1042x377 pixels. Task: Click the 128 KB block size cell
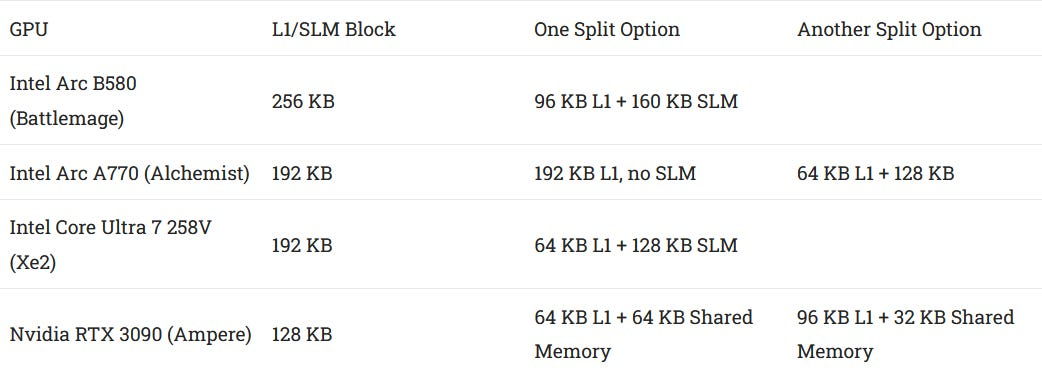pyautogui.click(x=302, y=334)
